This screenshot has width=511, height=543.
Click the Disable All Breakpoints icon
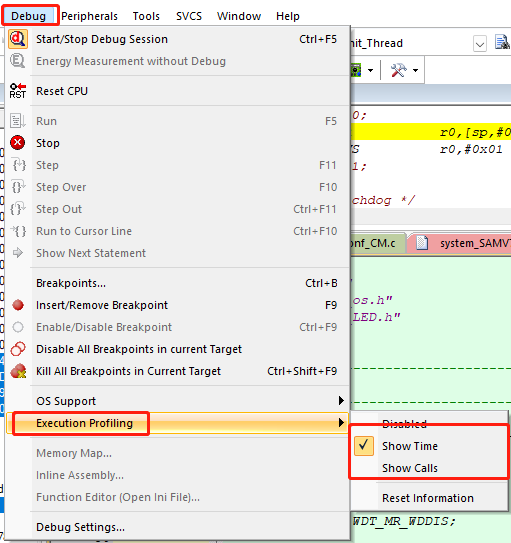pos(18,349)
